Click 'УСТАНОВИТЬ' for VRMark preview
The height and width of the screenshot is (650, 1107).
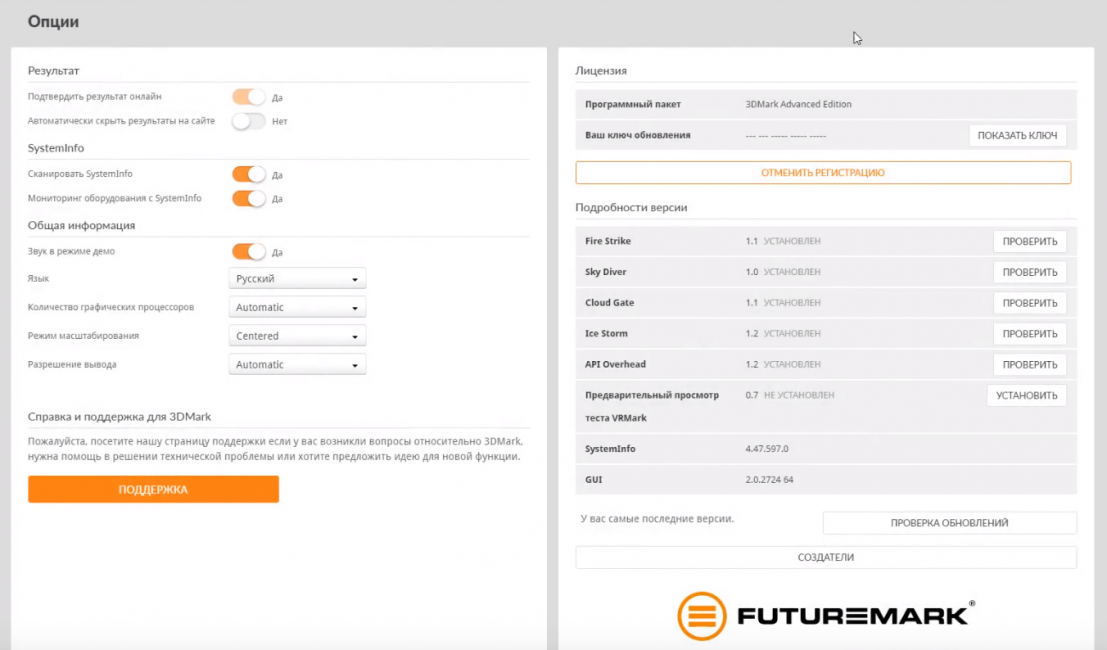pos(1027,396)
